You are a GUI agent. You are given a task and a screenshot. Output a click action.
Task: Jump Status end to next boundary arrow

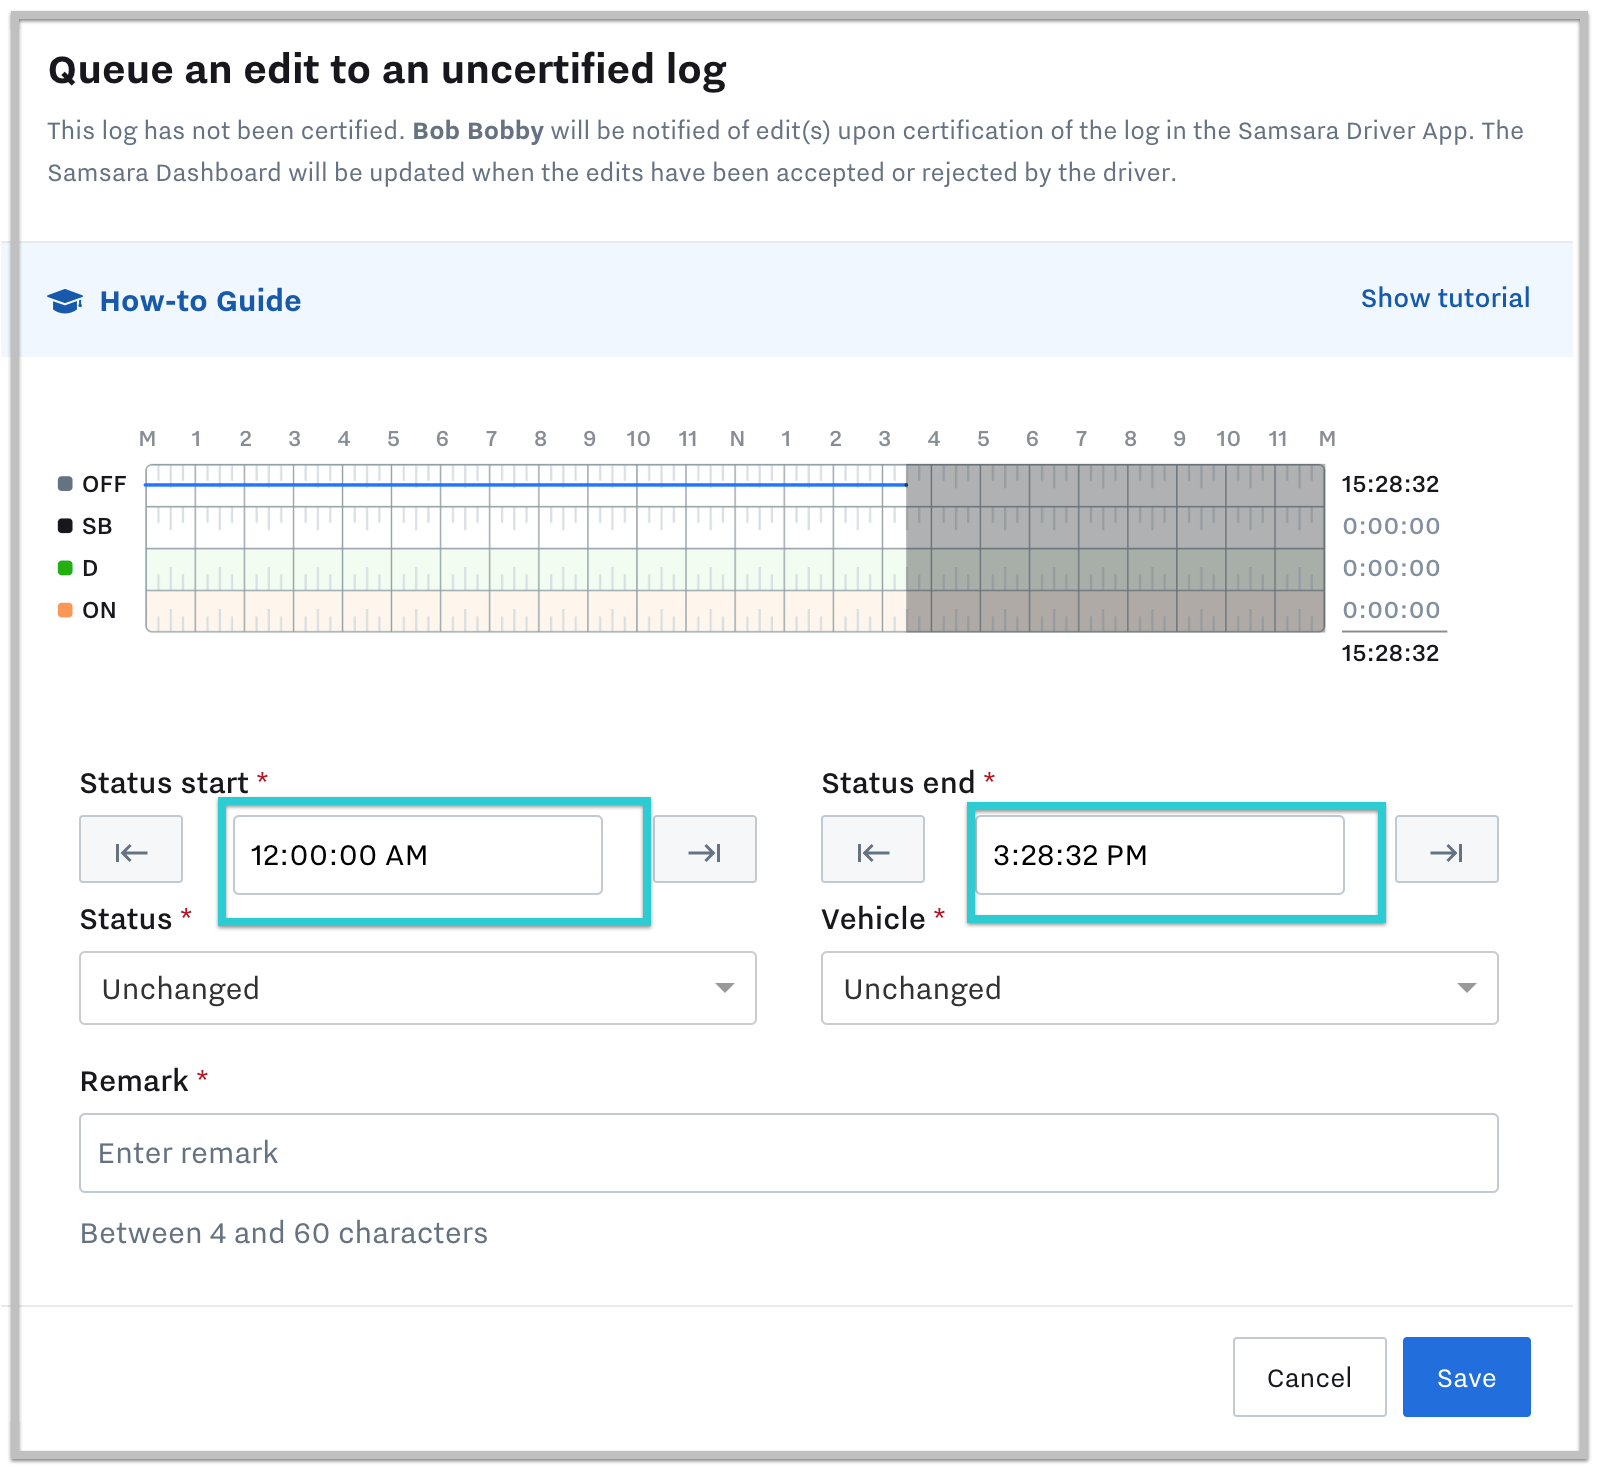click(x=1446, y=850)
